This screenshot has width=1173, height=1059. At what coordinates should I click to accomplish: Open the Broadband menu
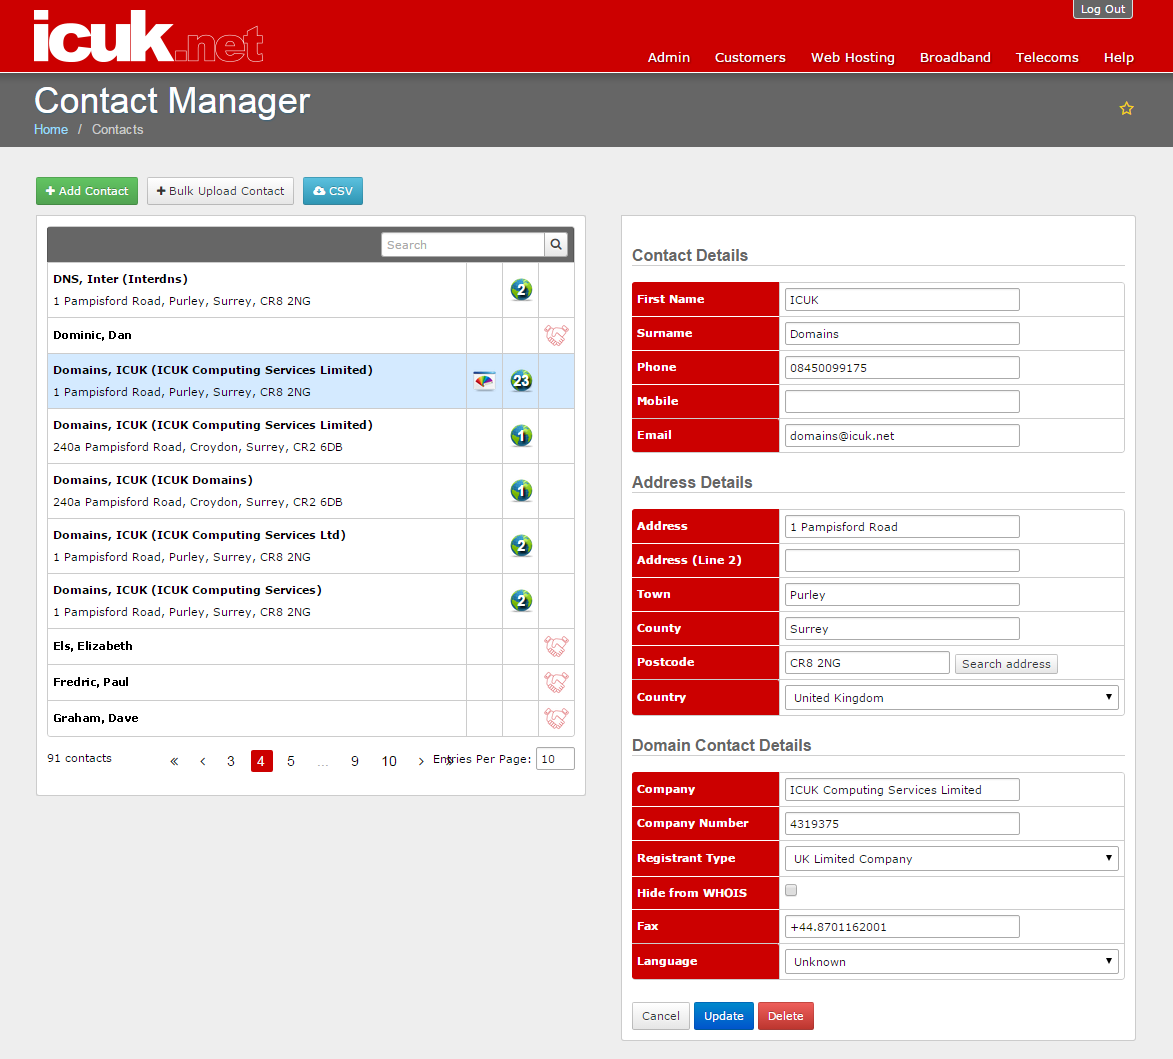pyautogui.click(x=955, y=58)
